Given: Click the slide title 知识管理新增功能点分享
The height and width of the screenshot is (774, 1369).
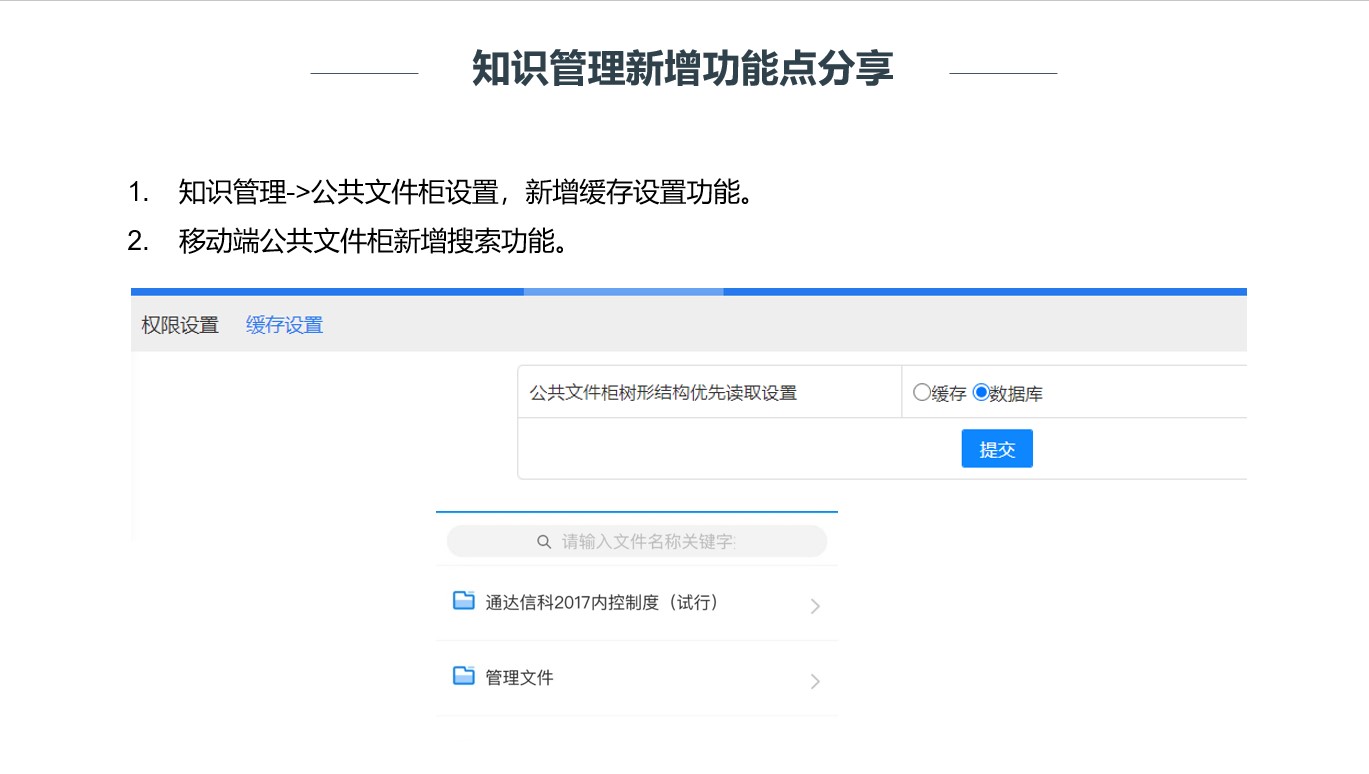Looking at the screenshot, I should click(x=683, y=68).
